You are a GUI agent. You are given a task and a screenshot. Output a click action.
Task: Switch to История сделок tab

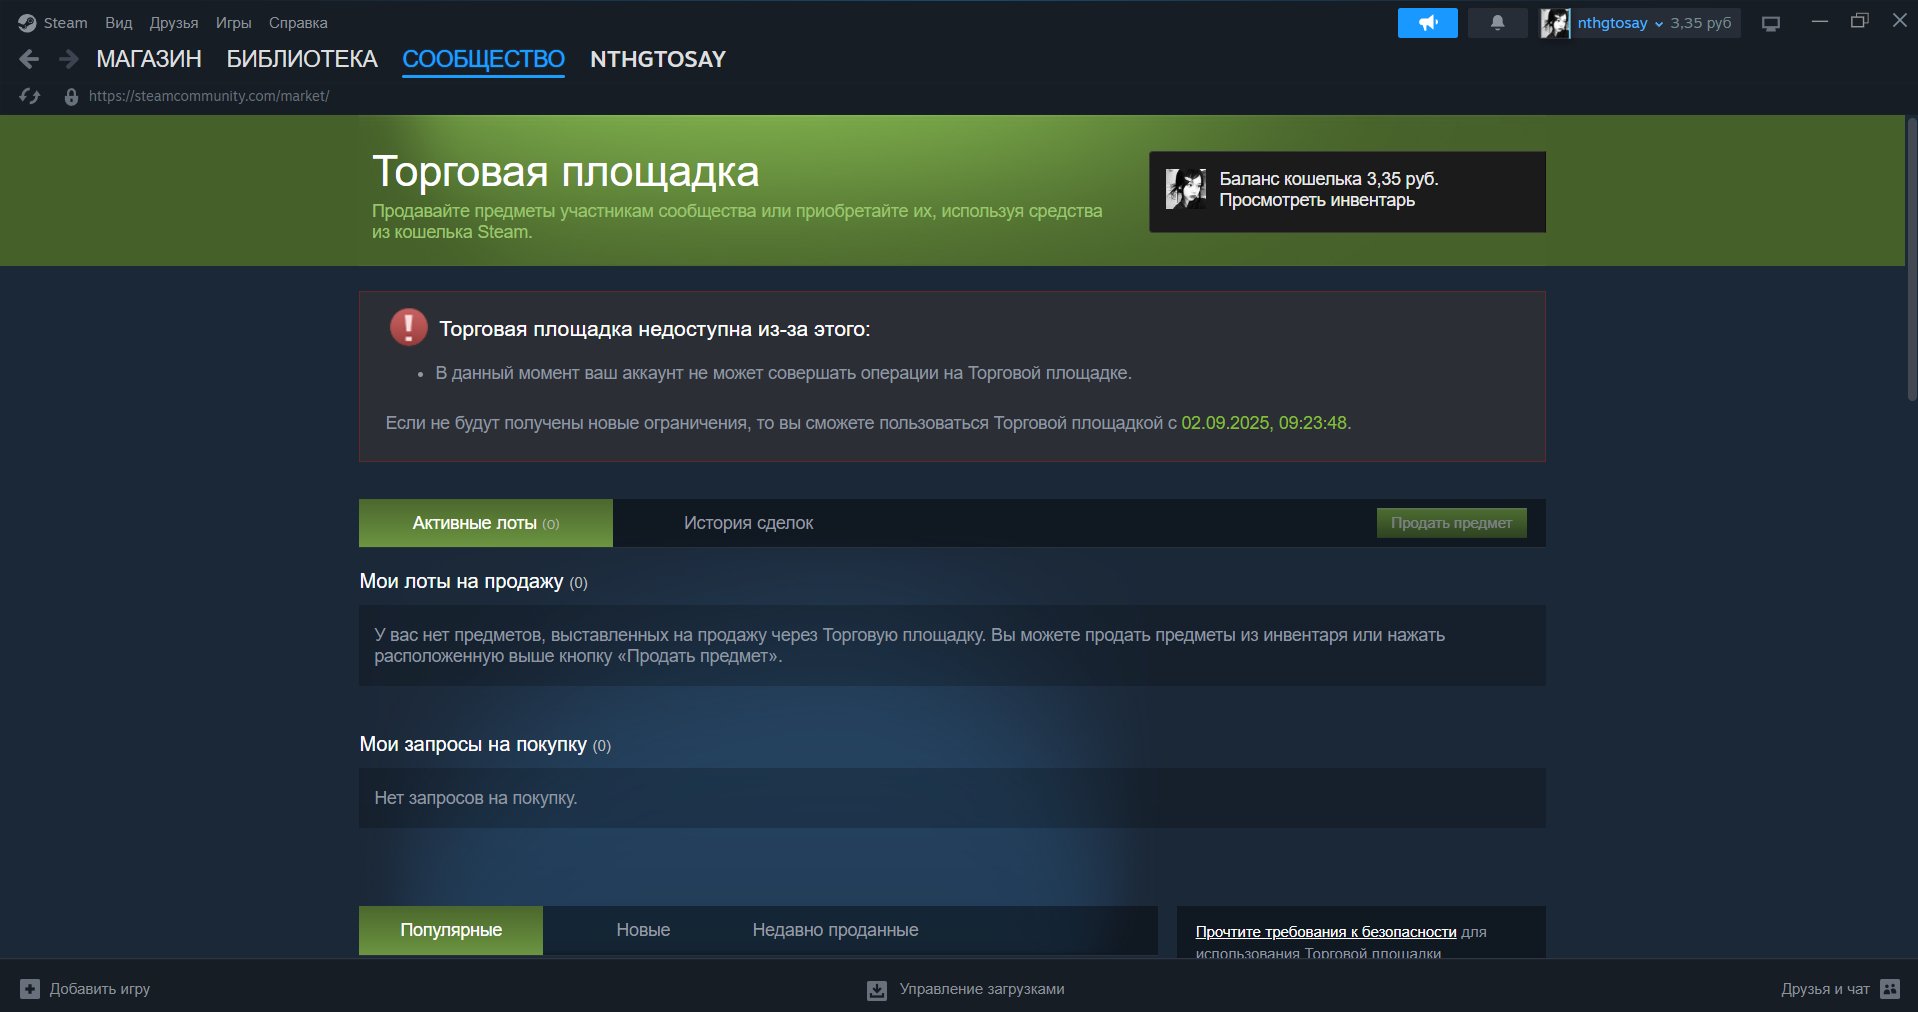tap(748, 523)
